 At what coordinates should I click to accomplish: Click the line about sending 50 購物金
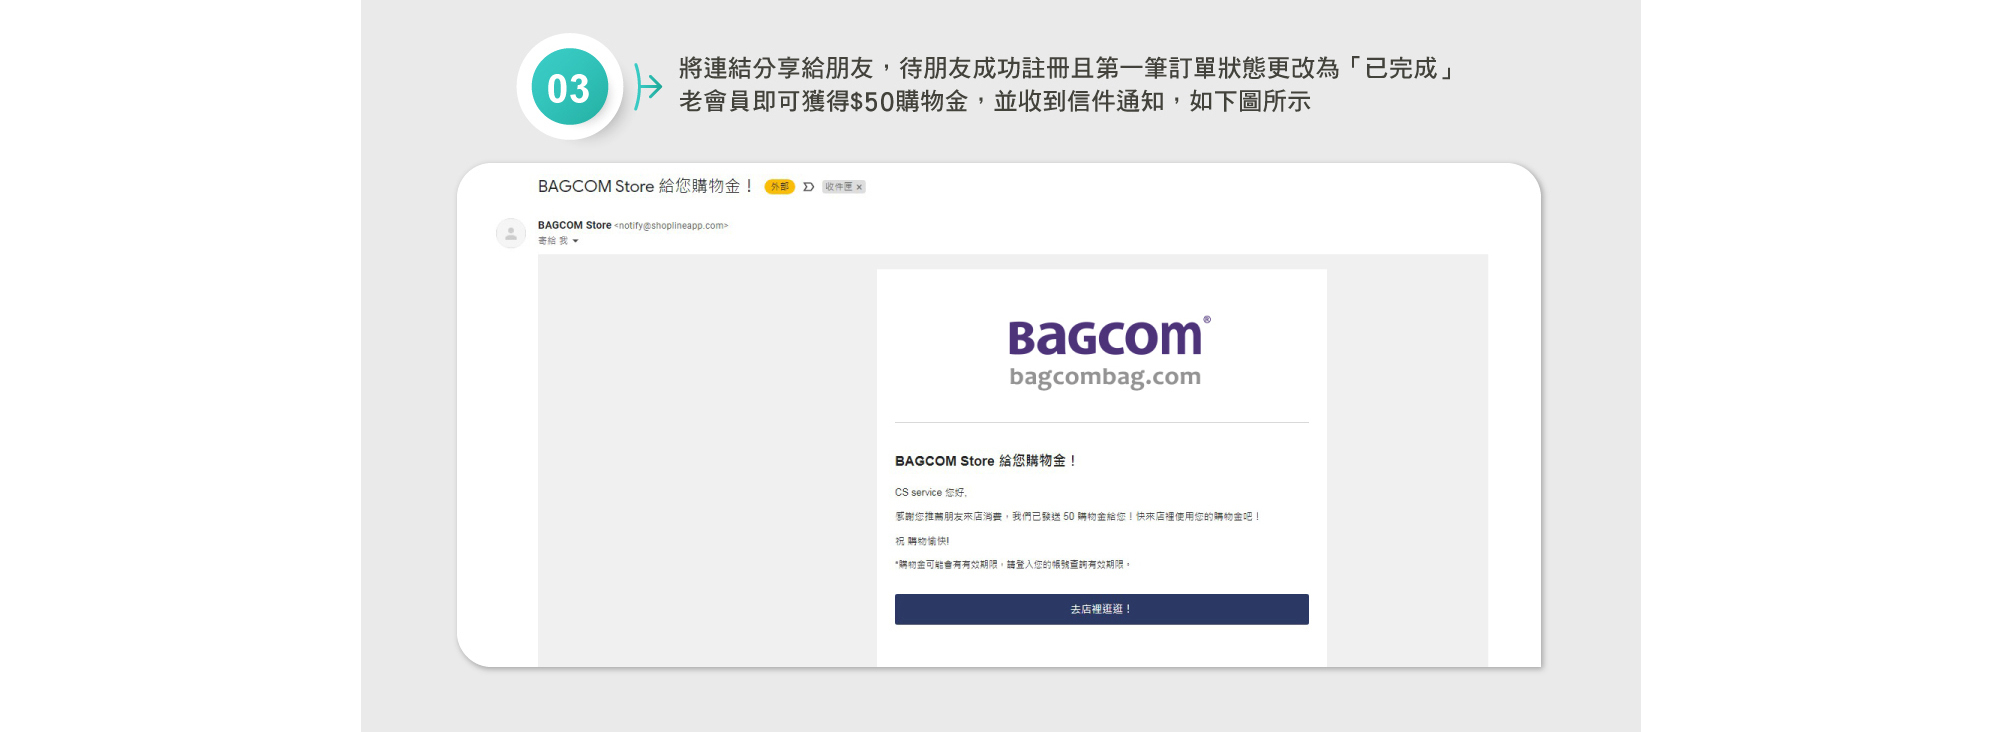coord(1077,517)
